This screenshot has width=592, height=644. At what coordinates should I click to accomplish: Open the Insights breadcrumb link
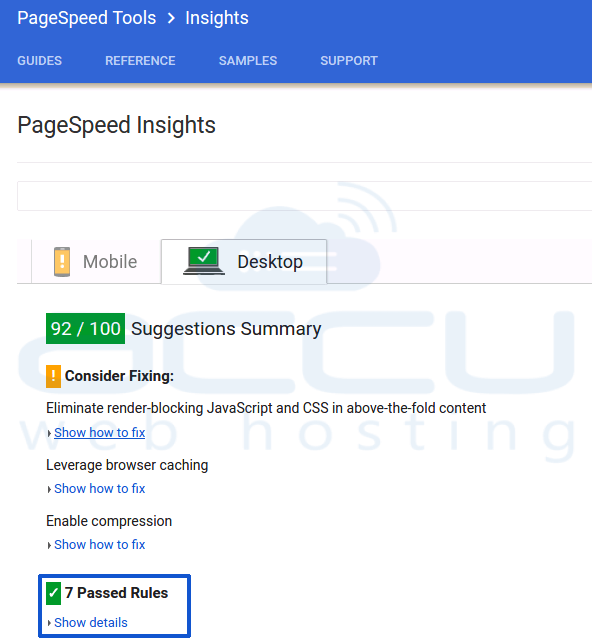(217, 18)
